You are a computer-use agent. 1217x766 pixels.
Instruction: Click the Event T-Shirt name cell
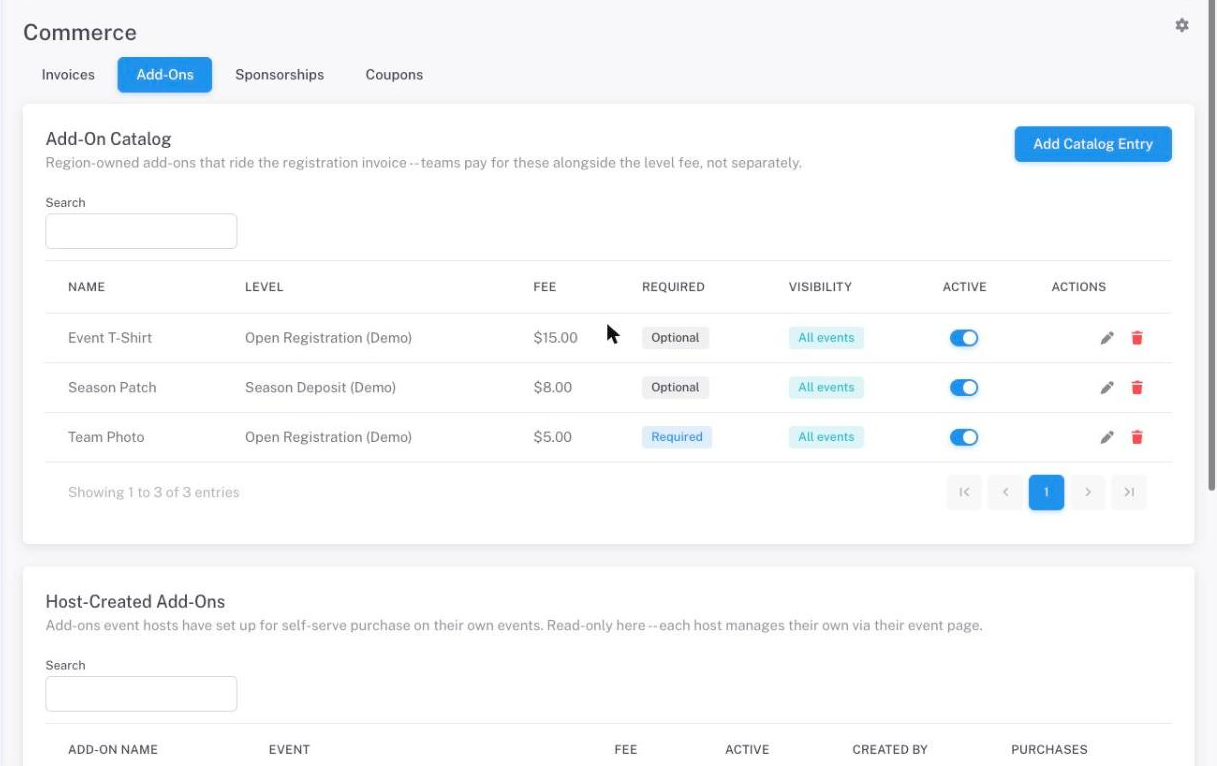coord(110,338)
